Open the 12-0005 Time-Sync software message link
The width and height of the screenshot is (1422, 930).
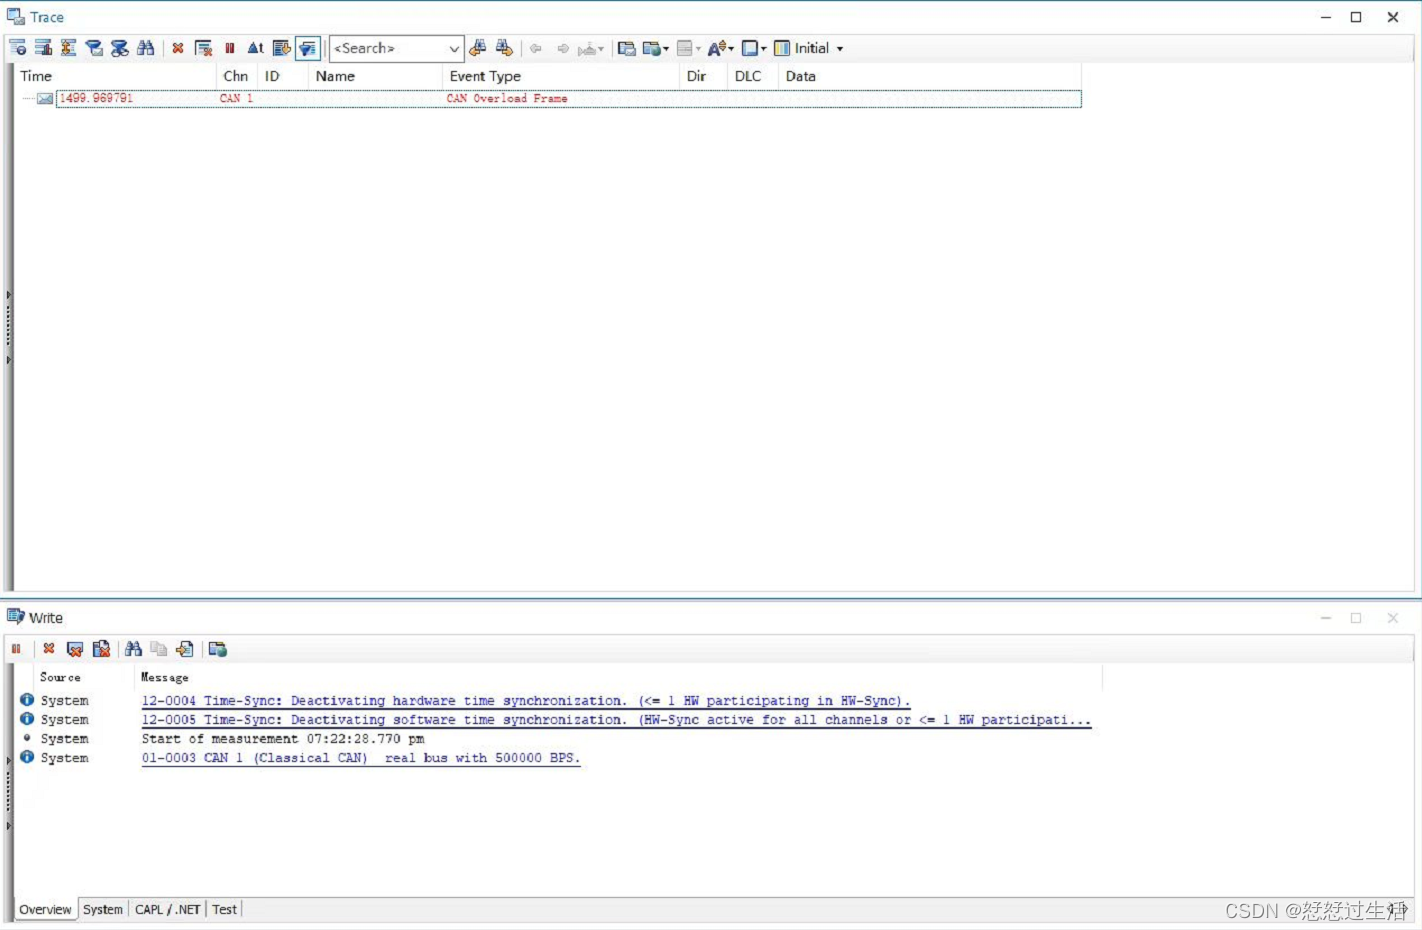coord(616,720)
